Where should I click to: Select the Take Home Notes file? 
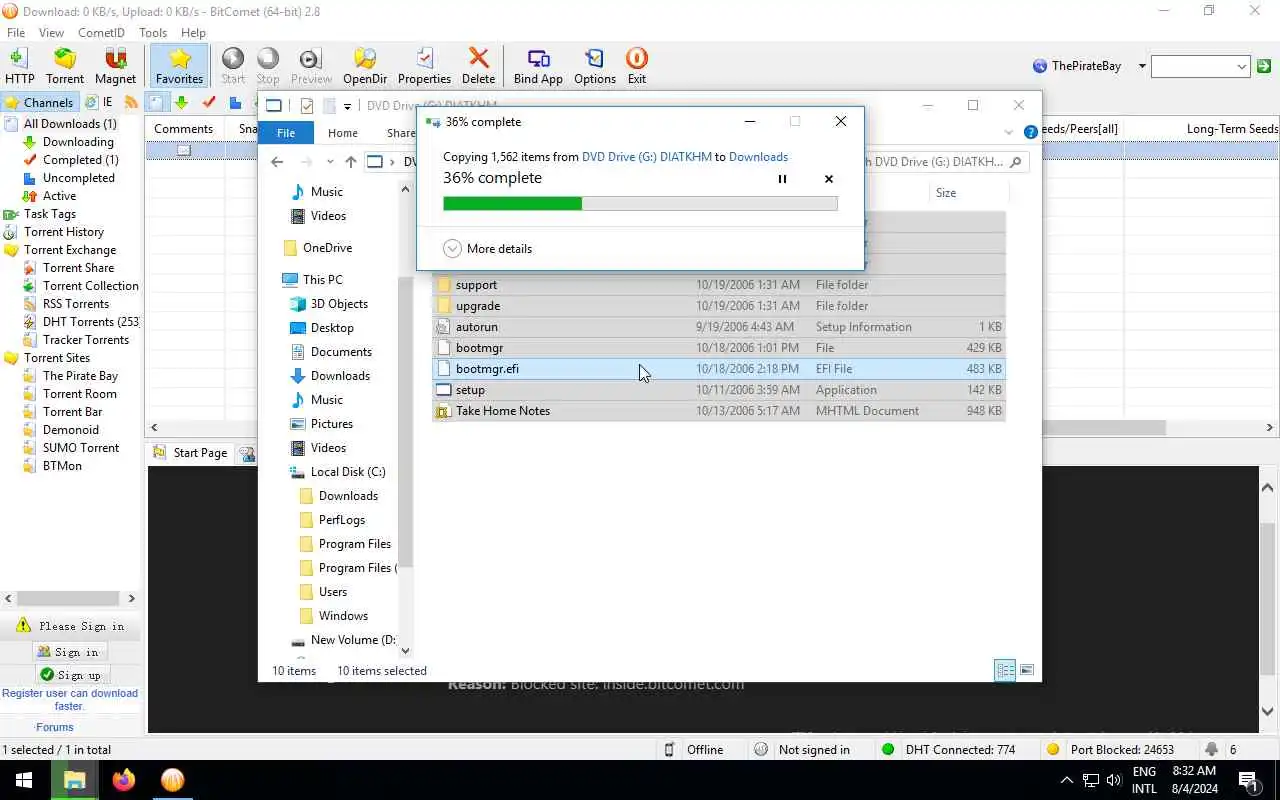pos(718,411)
